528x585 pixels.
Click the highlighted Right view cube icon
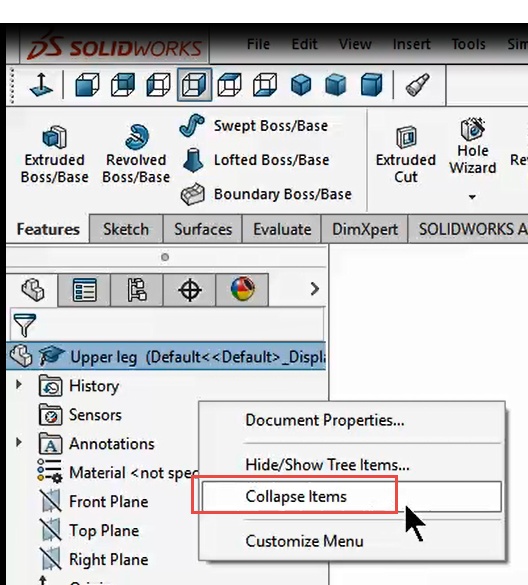coord(194,85)
